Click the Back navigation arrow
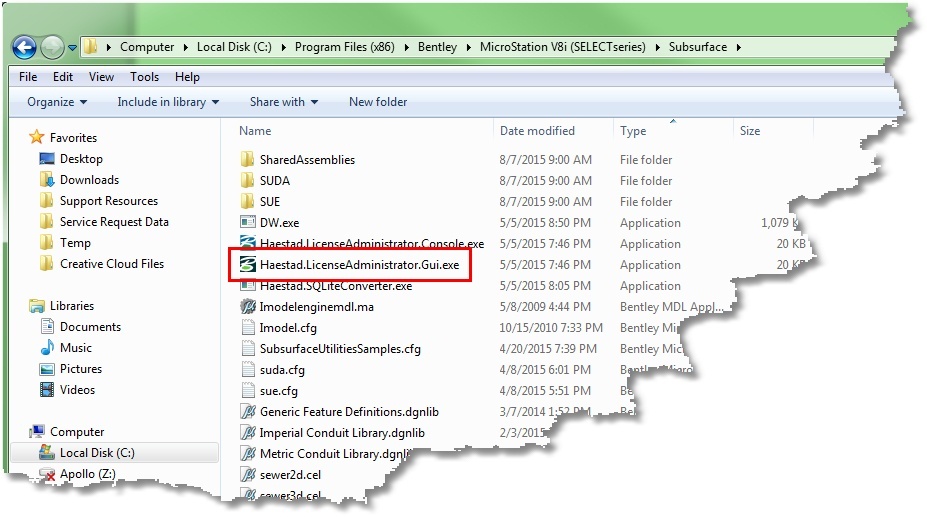927x525 pixels. click(x=24, y=47)
